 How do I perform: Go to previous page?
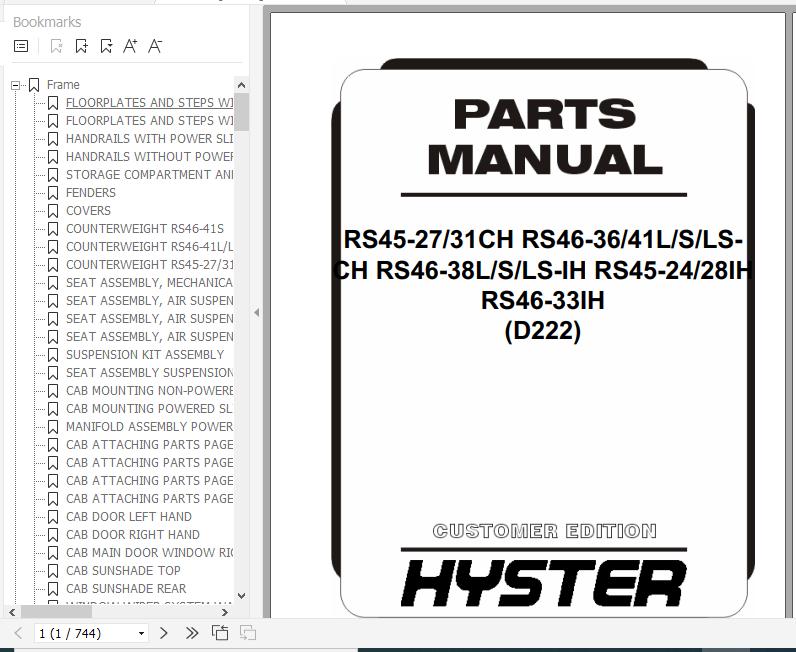(x=19, y=633)
